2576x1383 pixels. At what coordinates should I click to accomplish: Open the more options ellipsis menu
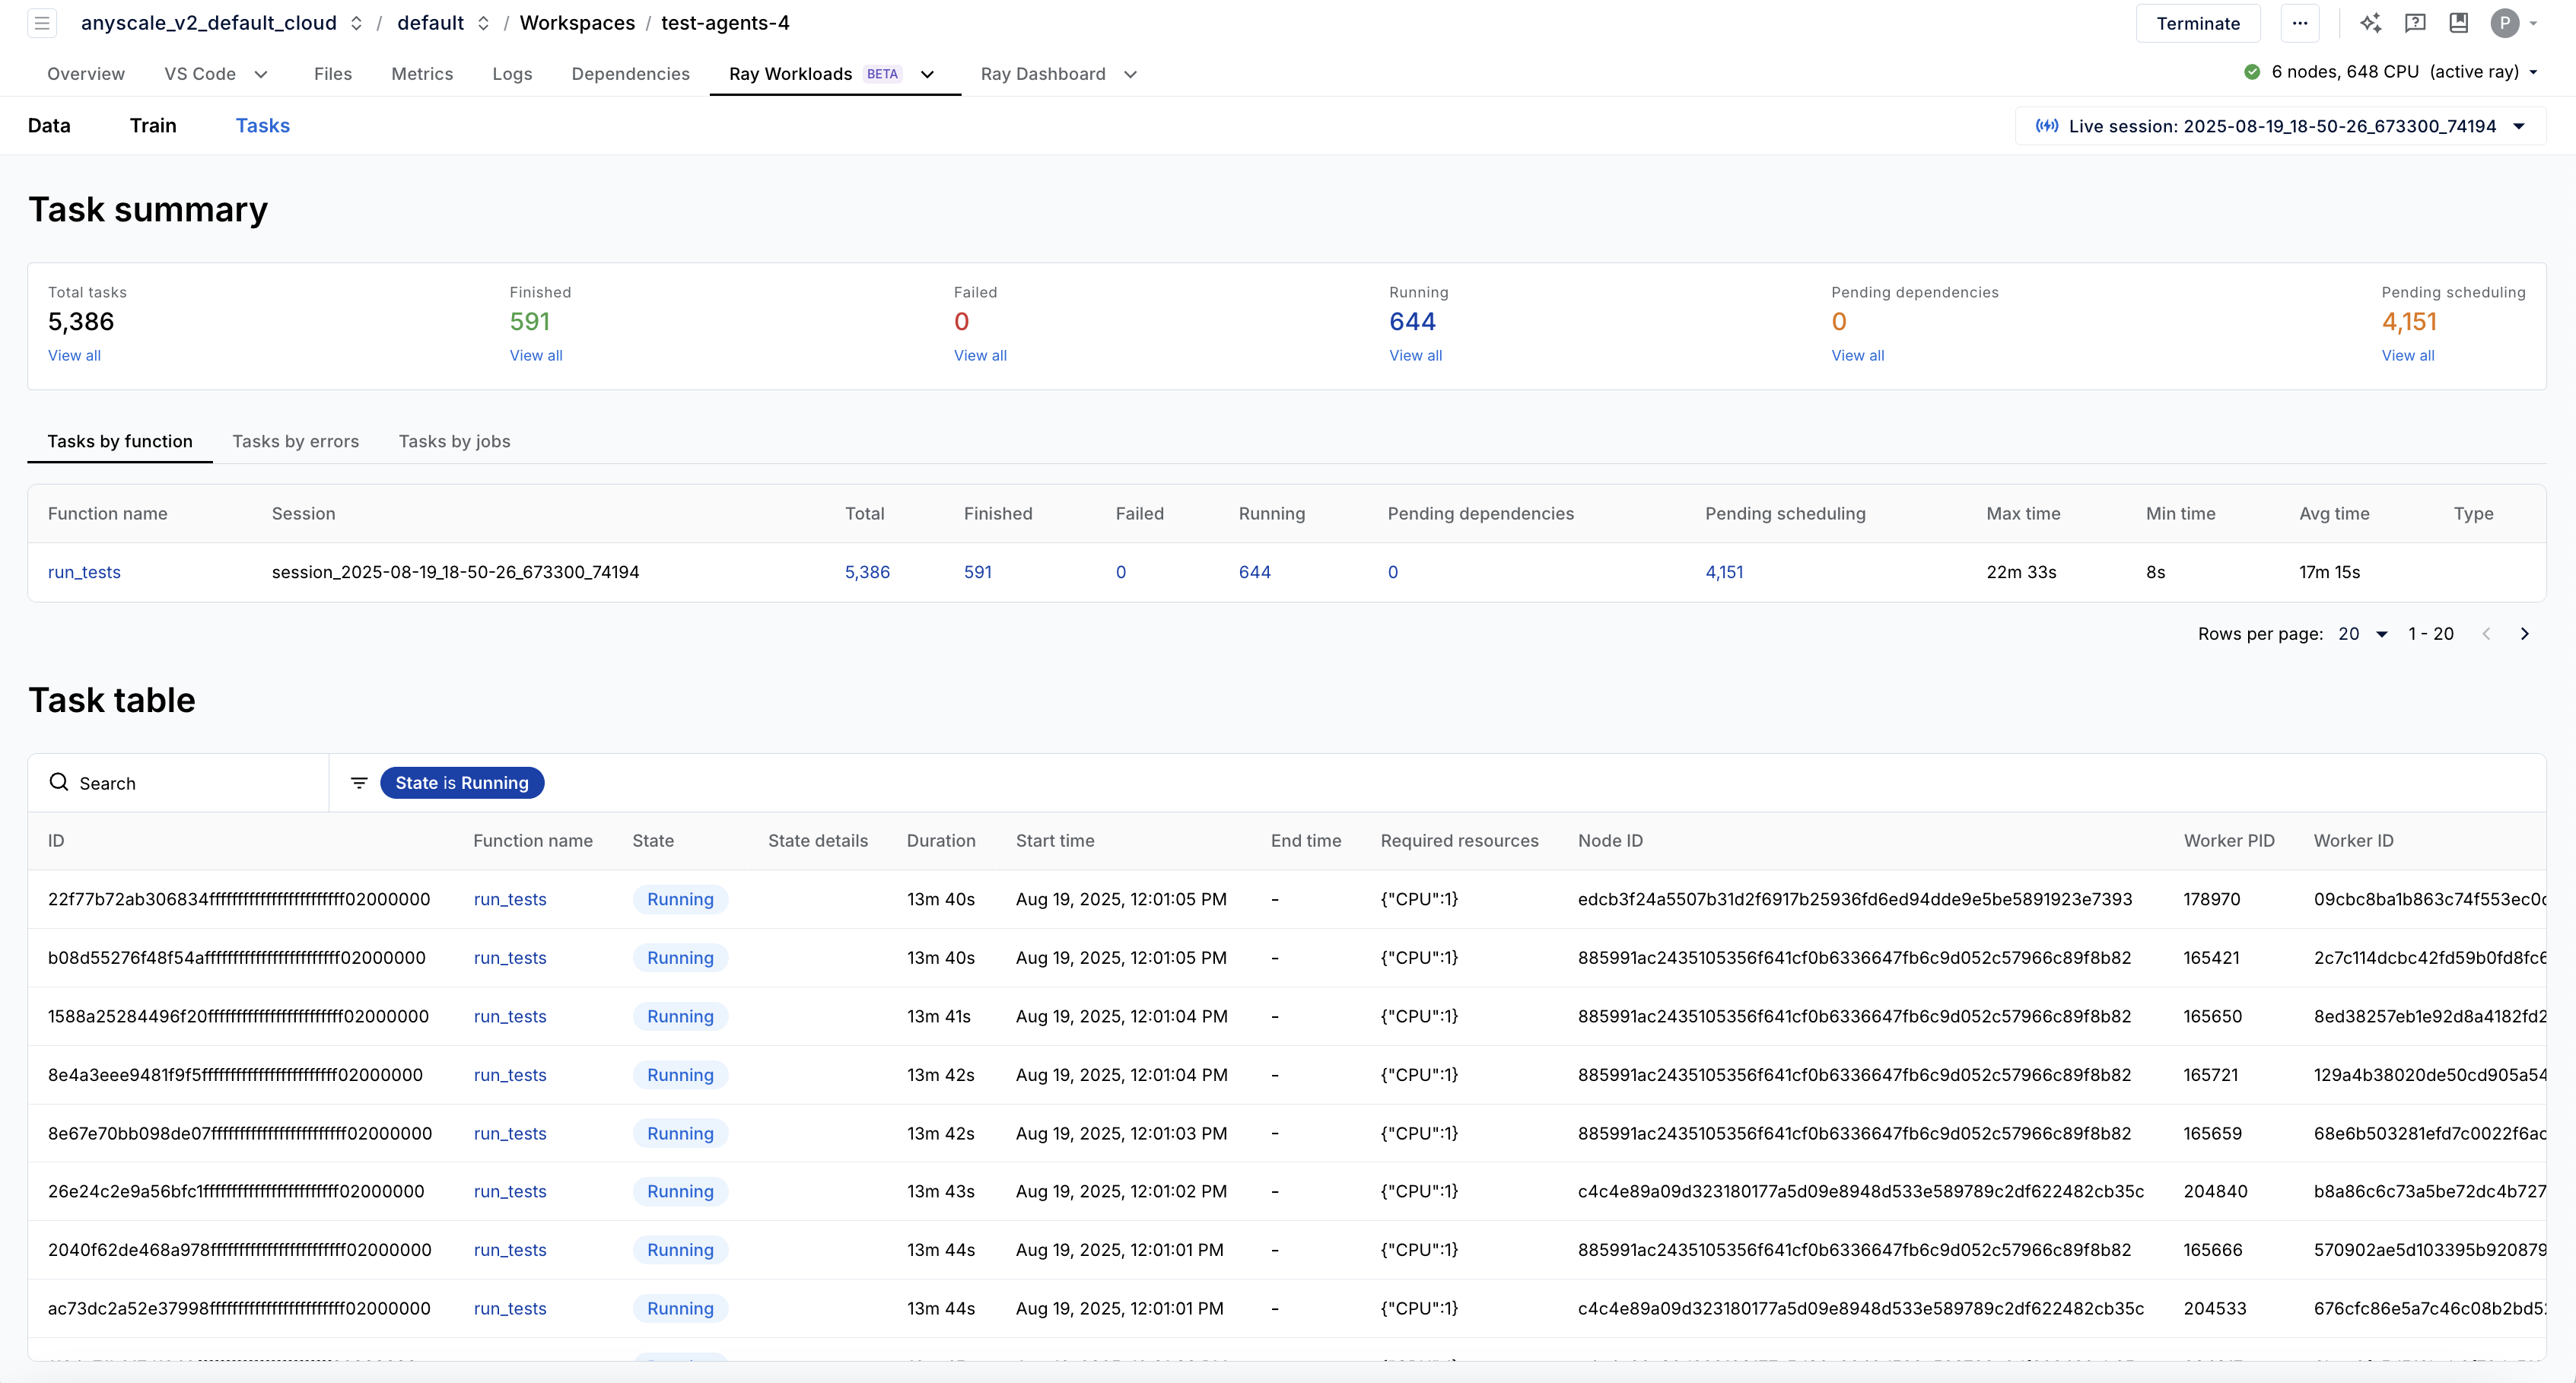[2301, 23]
